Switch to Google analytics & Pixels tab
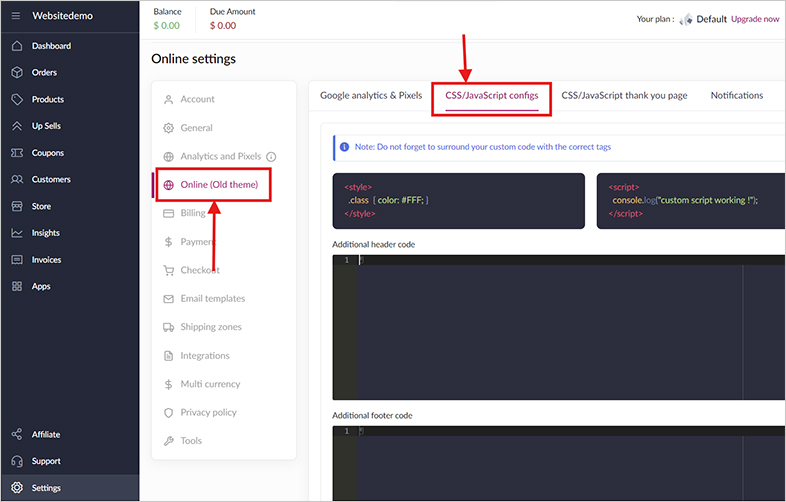 point(371,95)
